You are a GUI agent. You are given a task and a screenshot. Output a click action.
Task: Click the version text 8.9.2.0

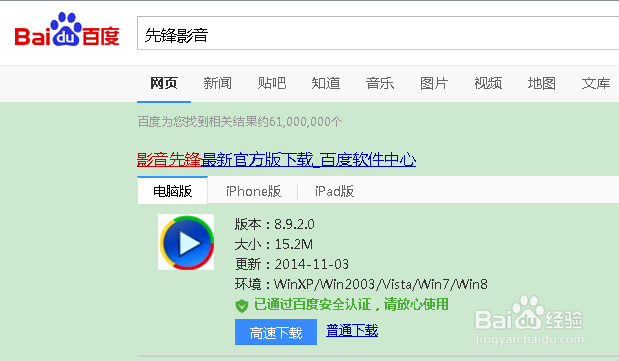coord(294,224)
